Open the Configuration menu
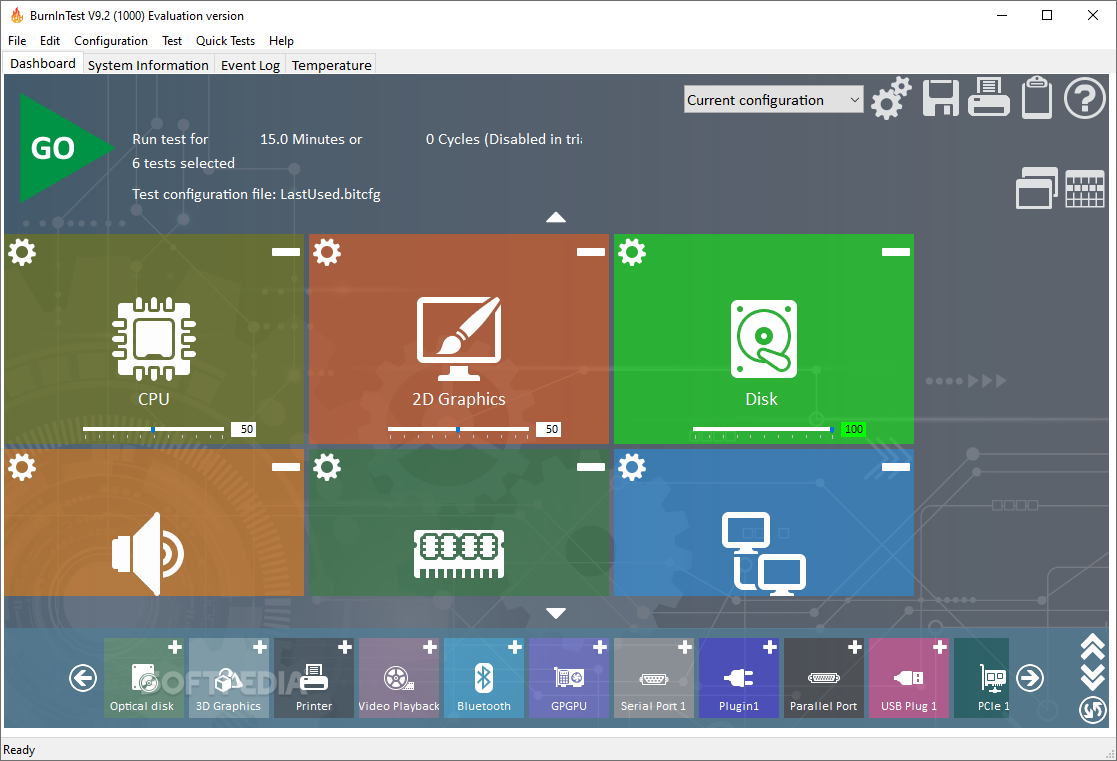 click(x=110, y=41)
